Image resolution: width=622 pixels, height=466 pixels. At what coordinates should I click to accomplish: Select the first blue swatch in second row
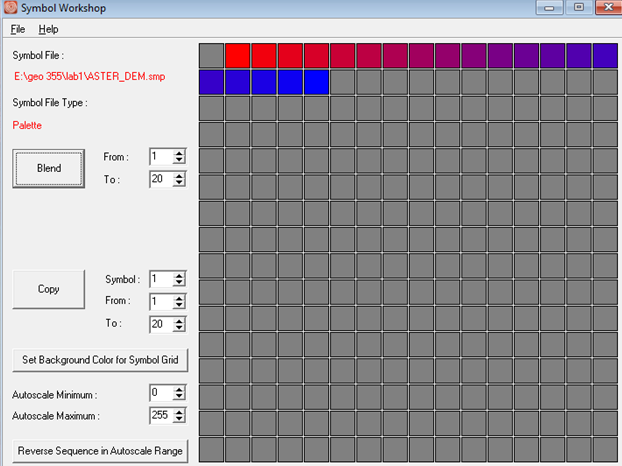pyautogui.click(x=211, y=81)
